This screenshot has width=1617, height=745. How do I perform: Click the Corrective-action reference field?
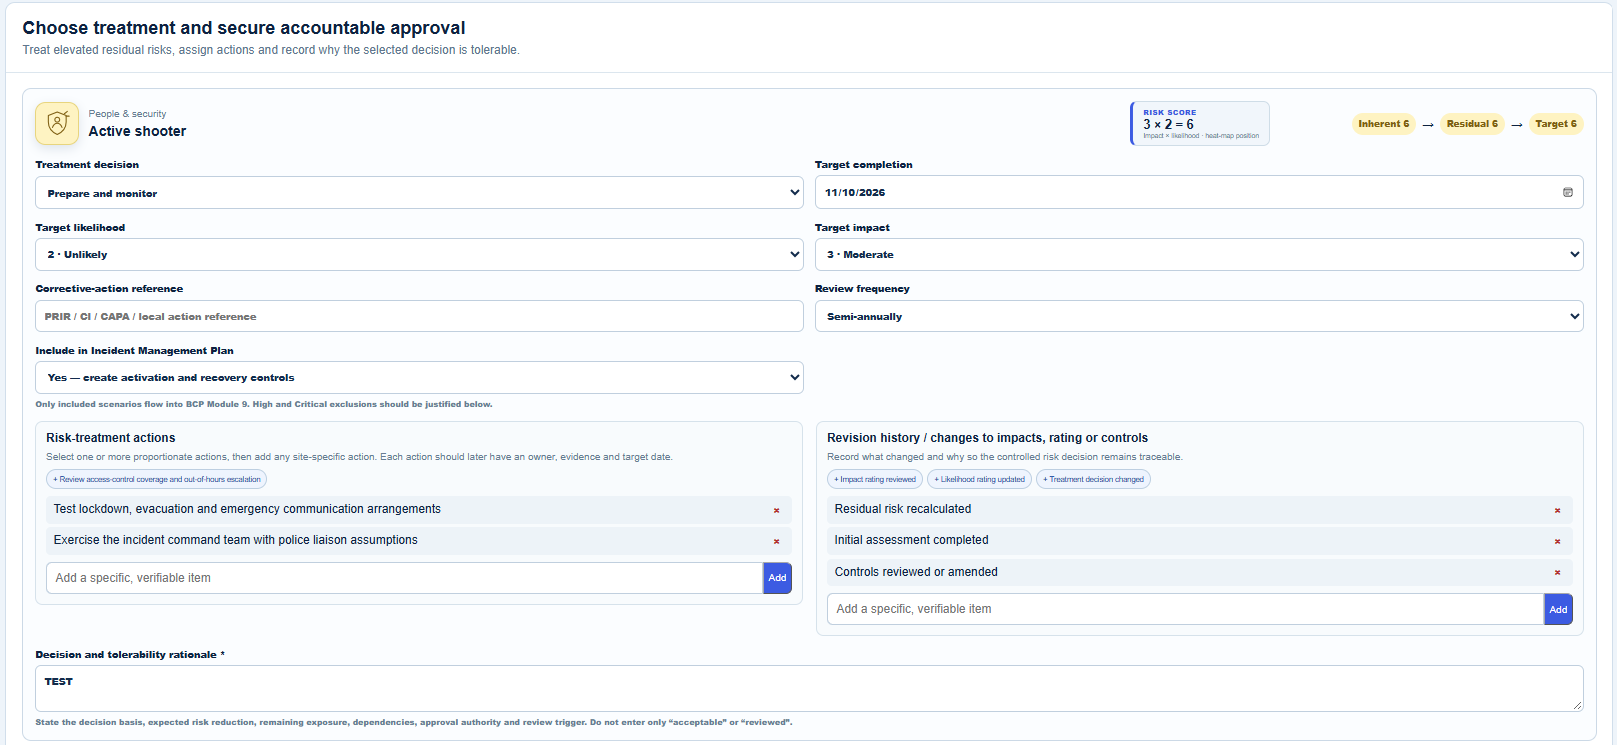coord(419,316)
